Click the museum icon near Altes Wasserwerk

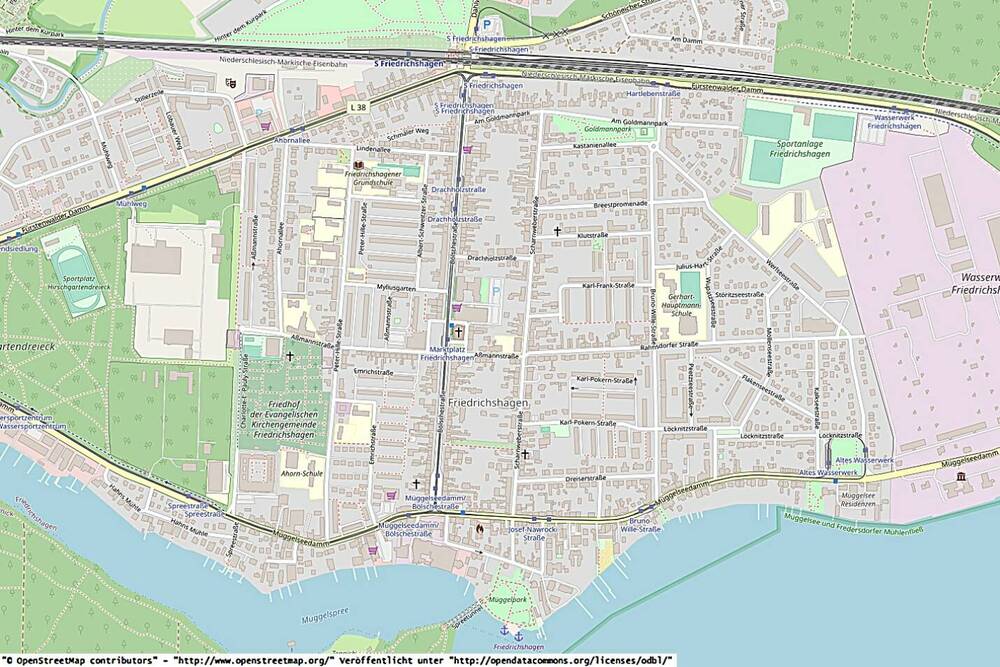(x=961, y=477)
